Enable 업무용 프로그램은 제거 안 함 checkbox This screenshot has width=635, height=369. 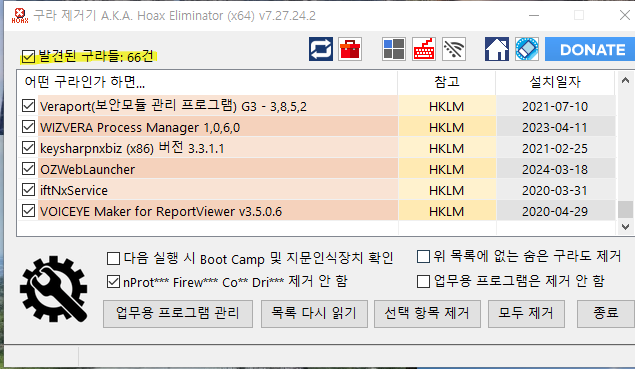coord(423,281)
